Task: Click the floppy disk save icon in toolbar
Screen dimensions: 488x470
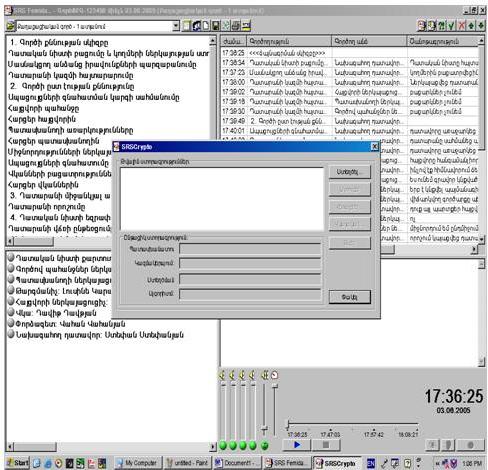Action: (215, 26)
